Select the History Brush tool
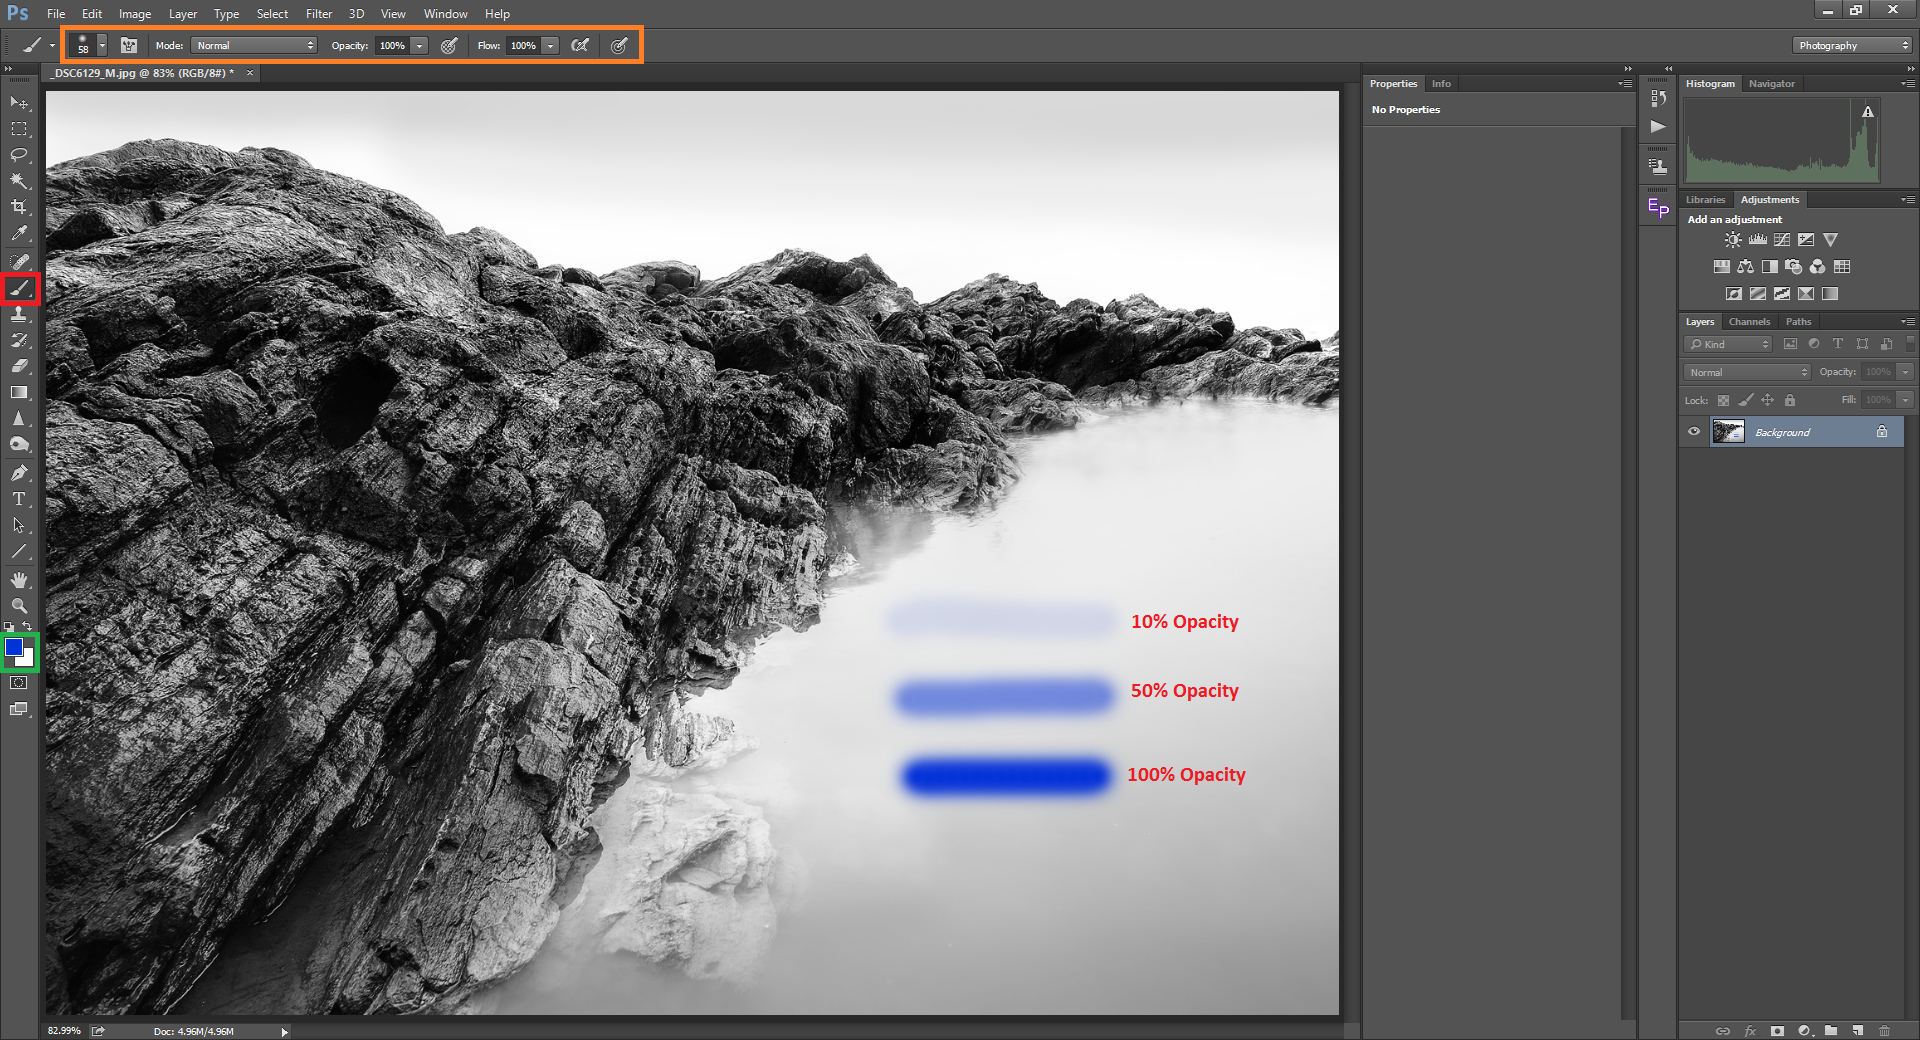This screenshot has width=1920, height=1040. point(19,340)
